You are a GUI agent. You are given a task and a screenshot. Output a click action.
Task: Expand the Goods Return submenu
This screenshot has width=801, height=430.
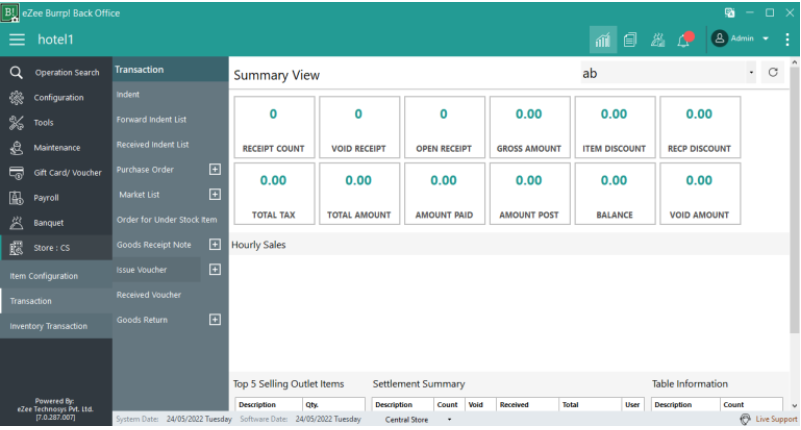214,319
